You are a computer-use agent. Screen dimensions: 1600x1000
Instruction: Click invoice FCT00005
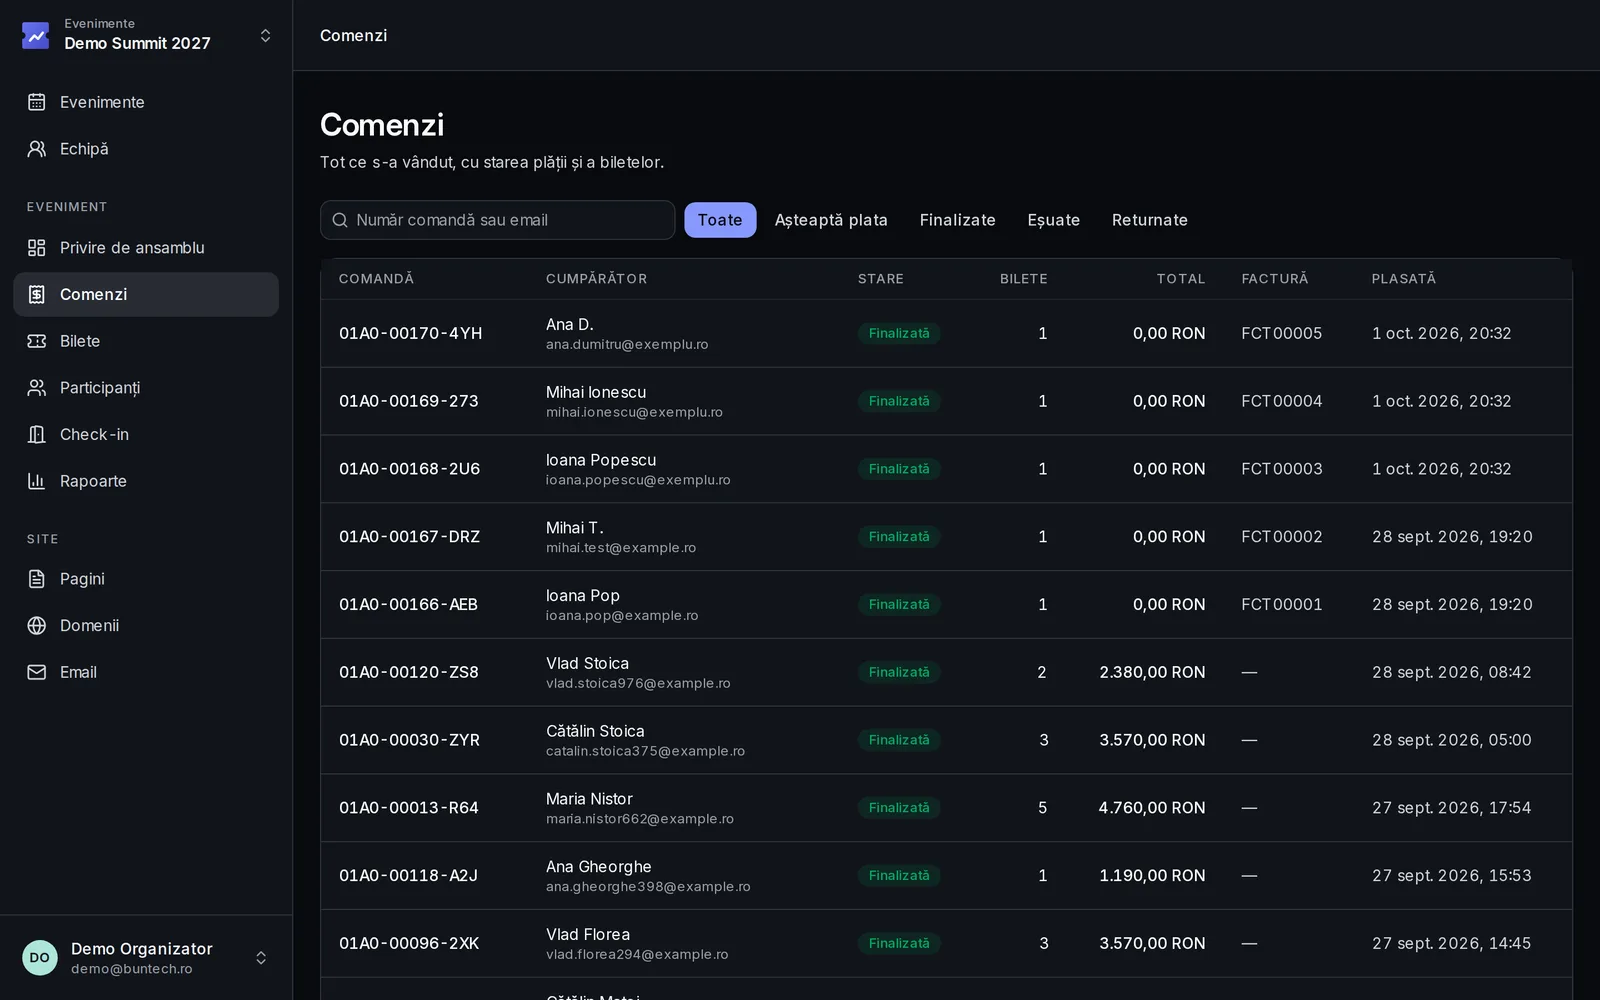[1282, 334]
